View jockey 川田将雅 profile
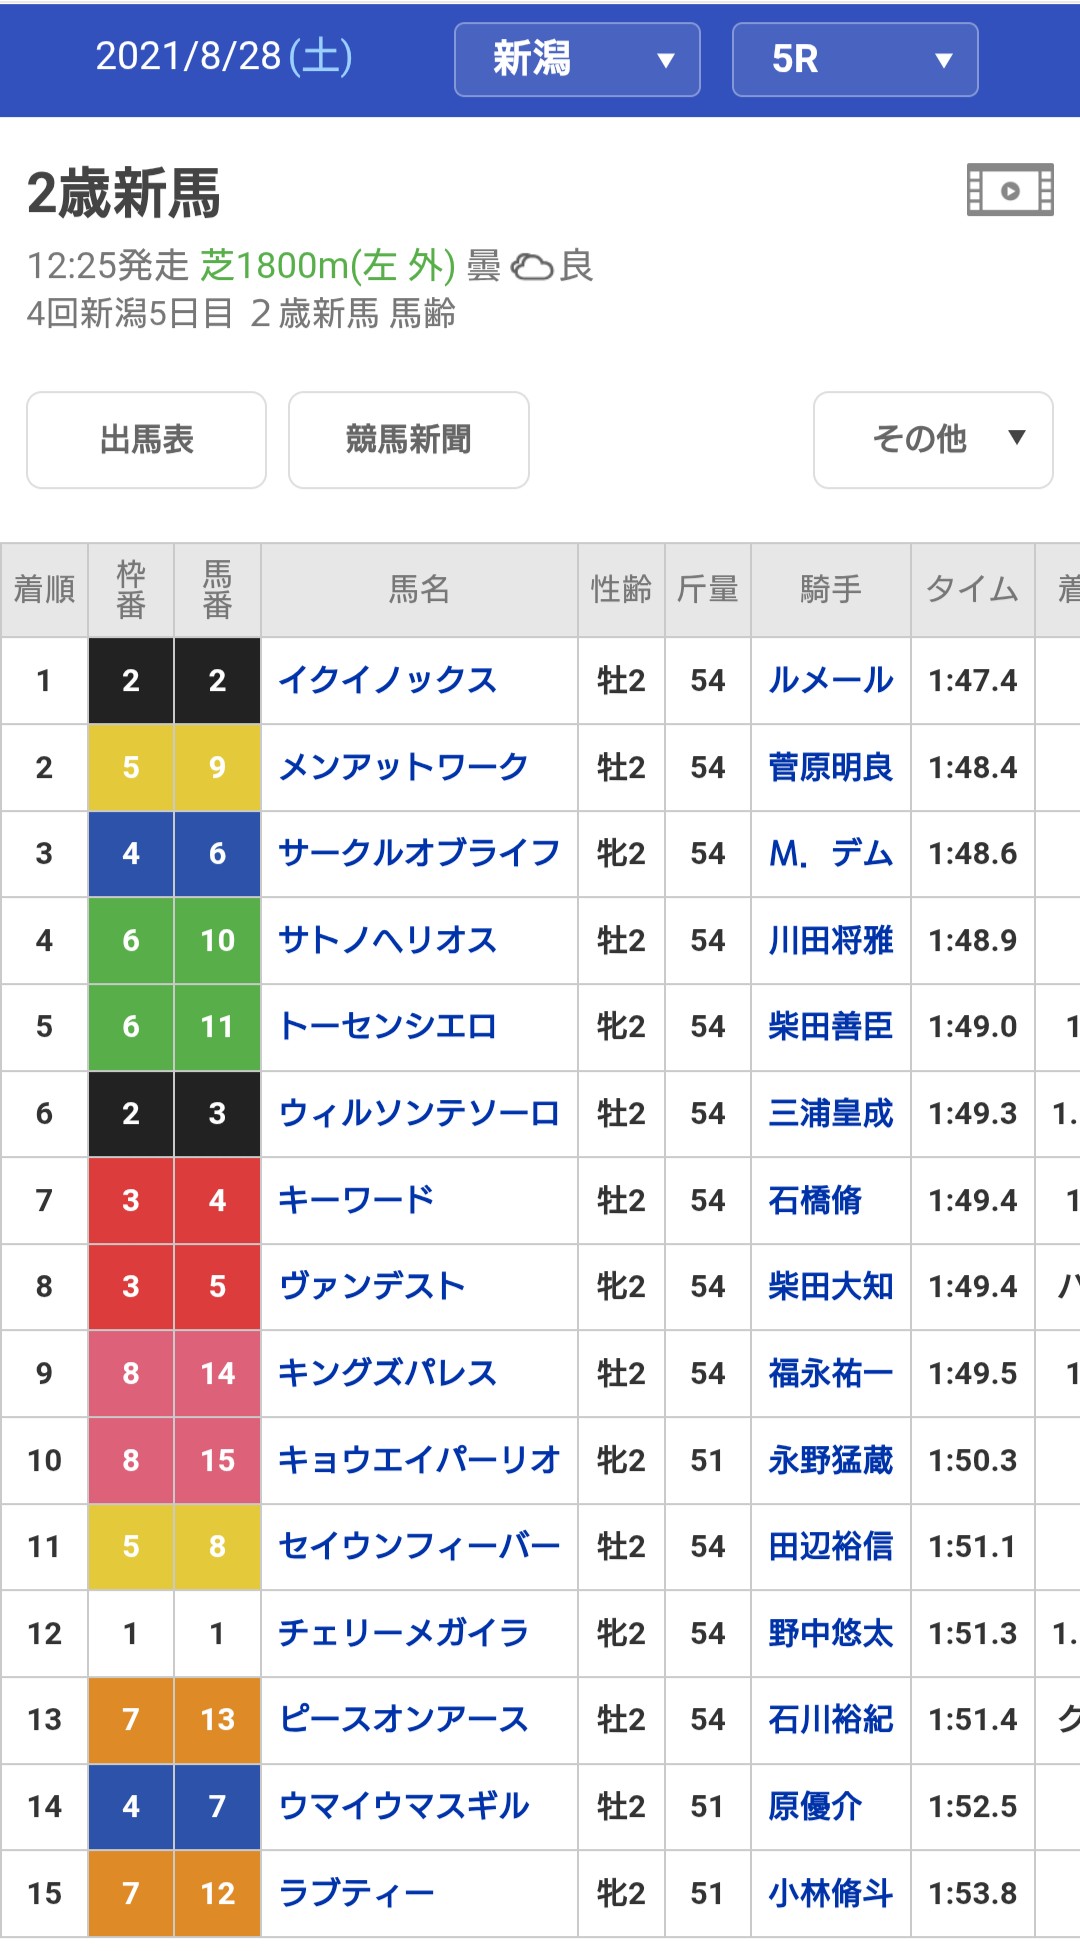Viewport: 1080px width, 1951px height. pyautogui.click(x=830, y=941)
